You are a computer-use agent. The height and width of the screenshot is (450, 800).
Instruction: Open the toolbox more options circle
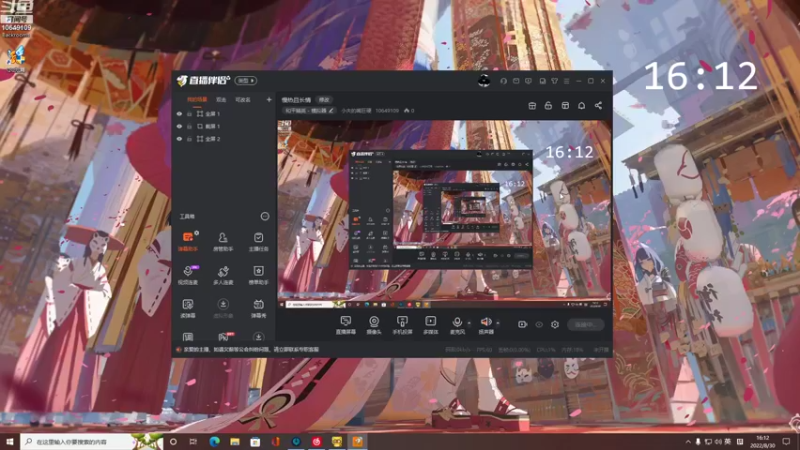click(264, 216)
